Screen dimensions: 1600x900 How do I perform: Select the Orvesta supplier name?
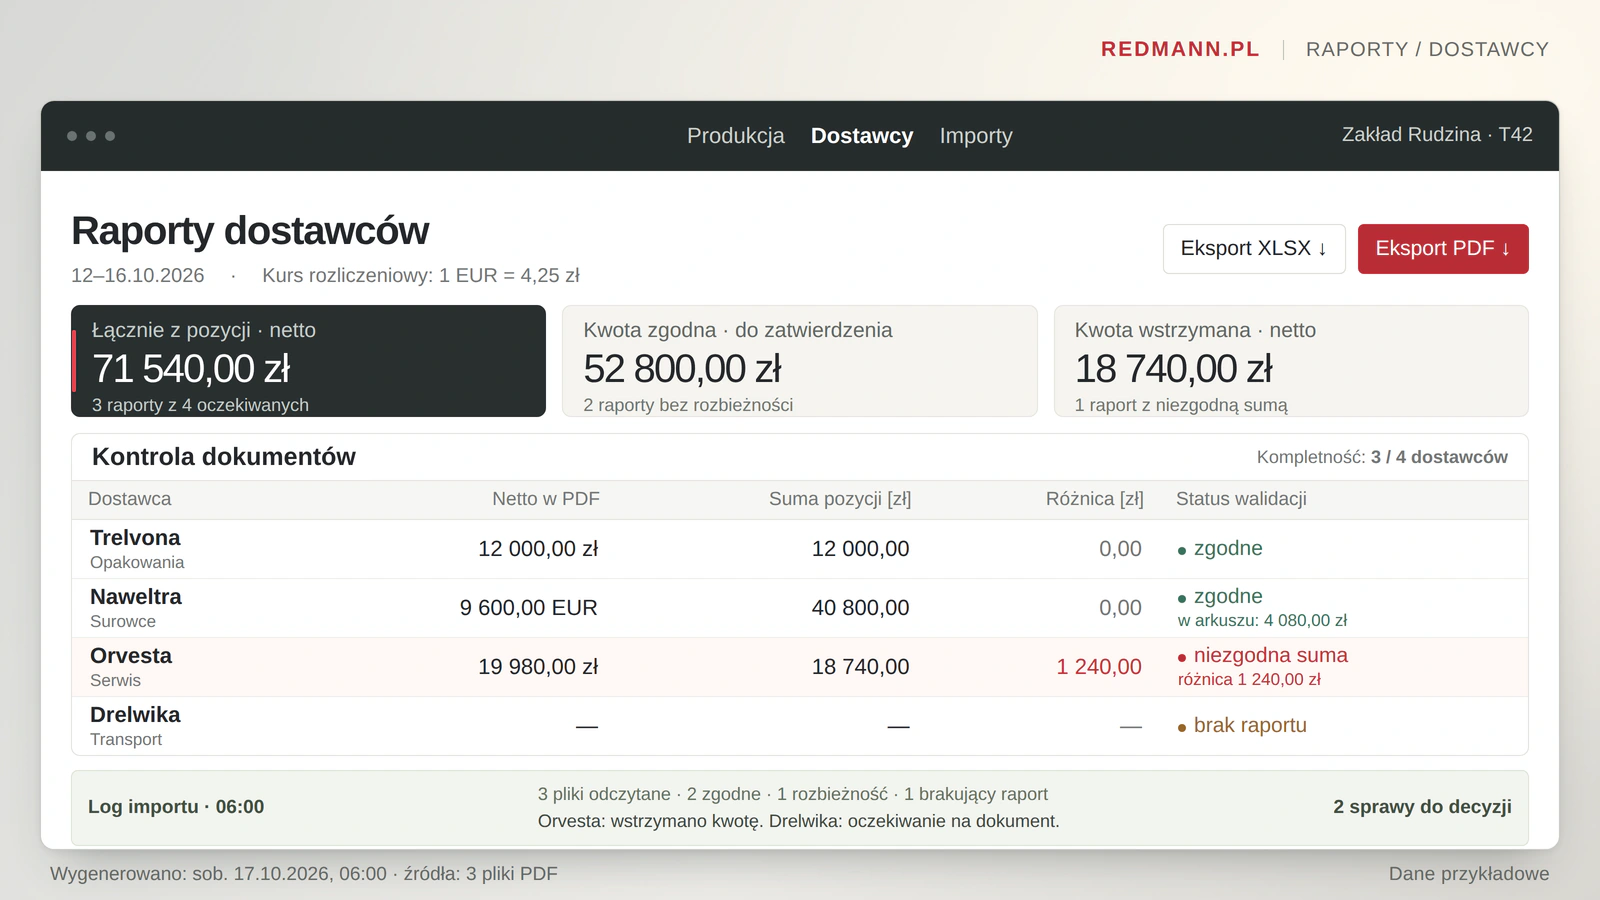[131, 656]
